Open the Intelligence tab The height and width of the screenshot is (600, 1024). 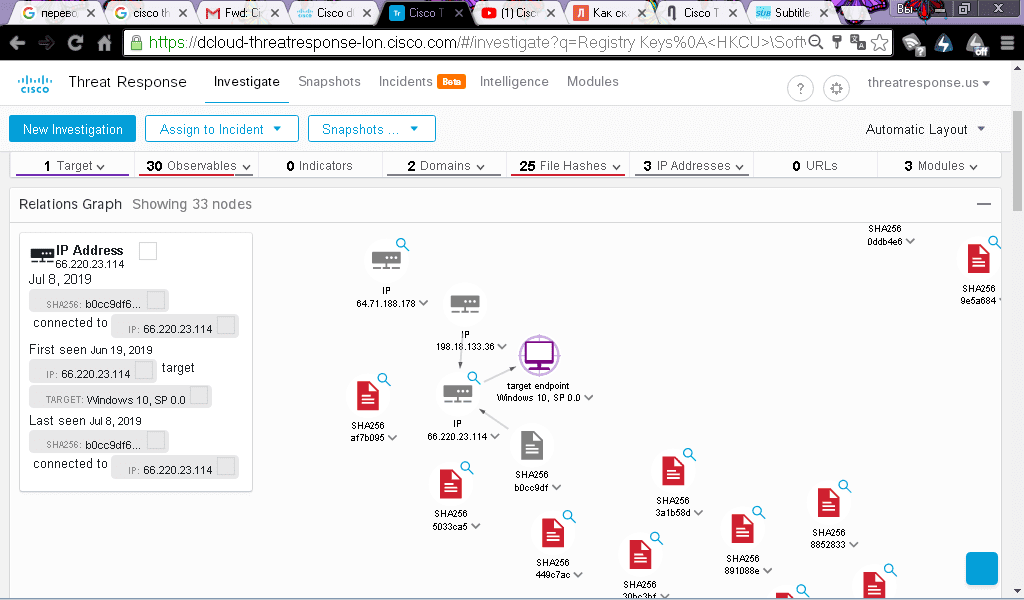tap(514, 82)
